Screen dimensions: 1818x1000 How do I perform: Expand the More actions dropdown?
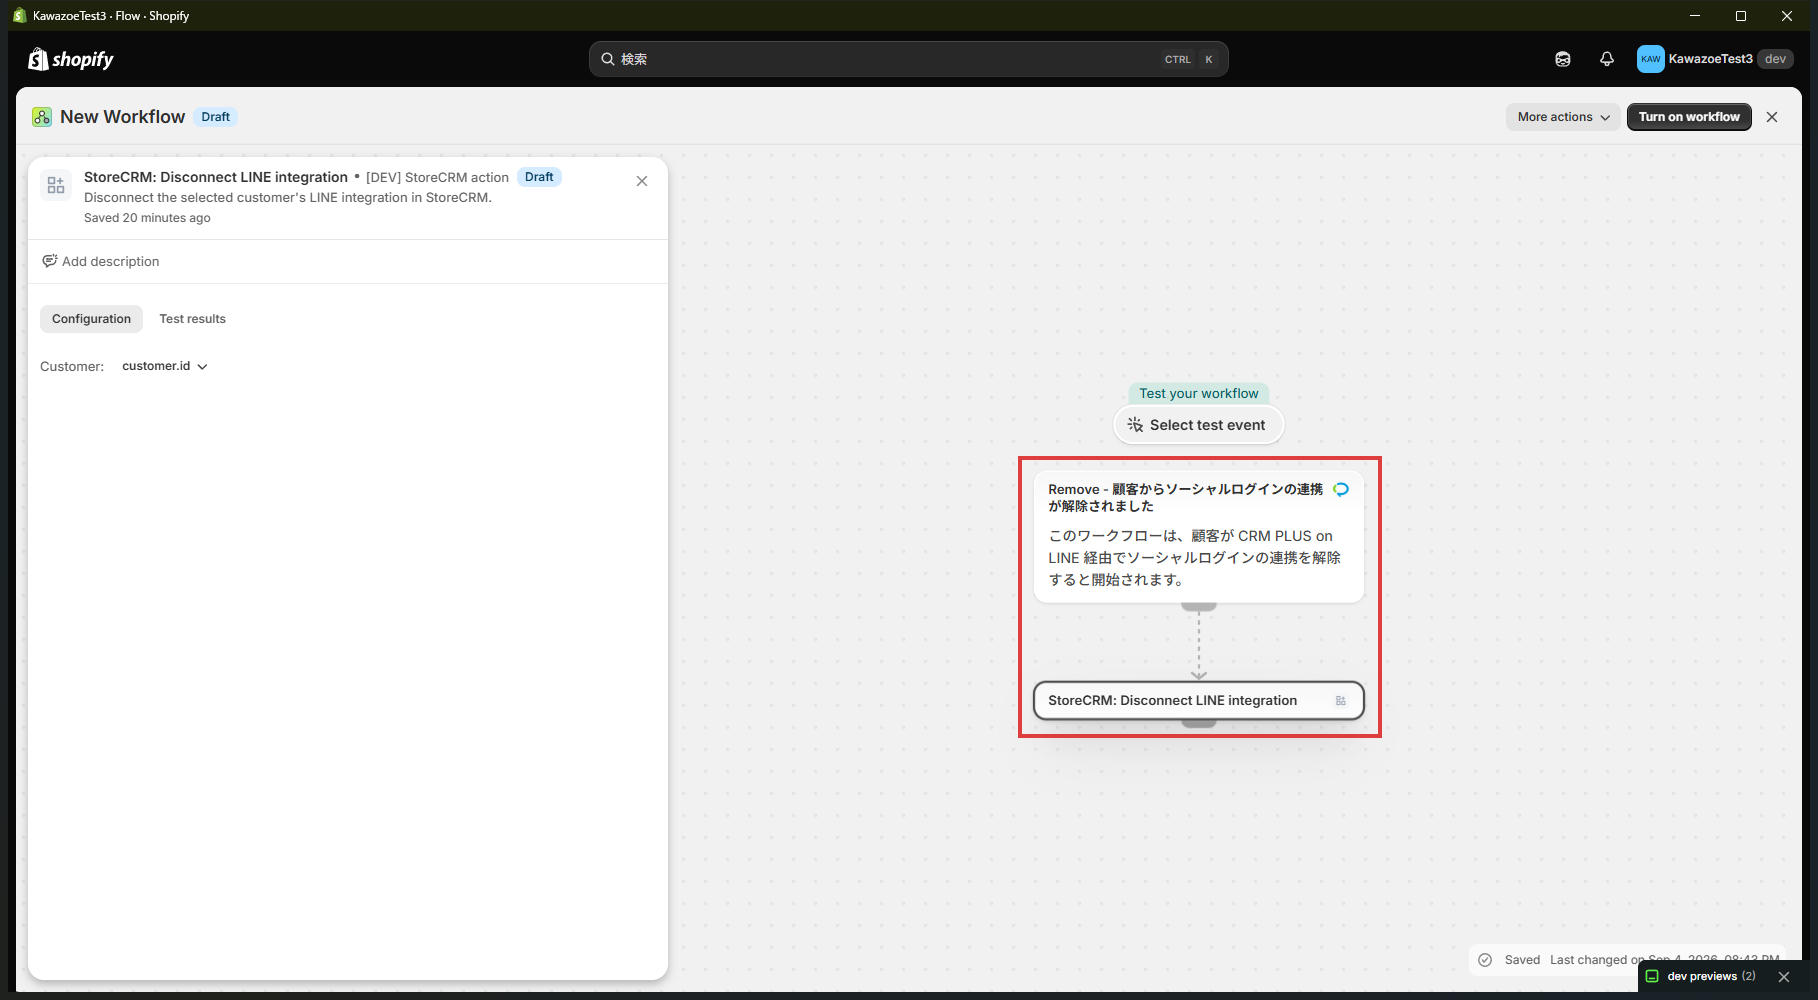[1563, 117]
